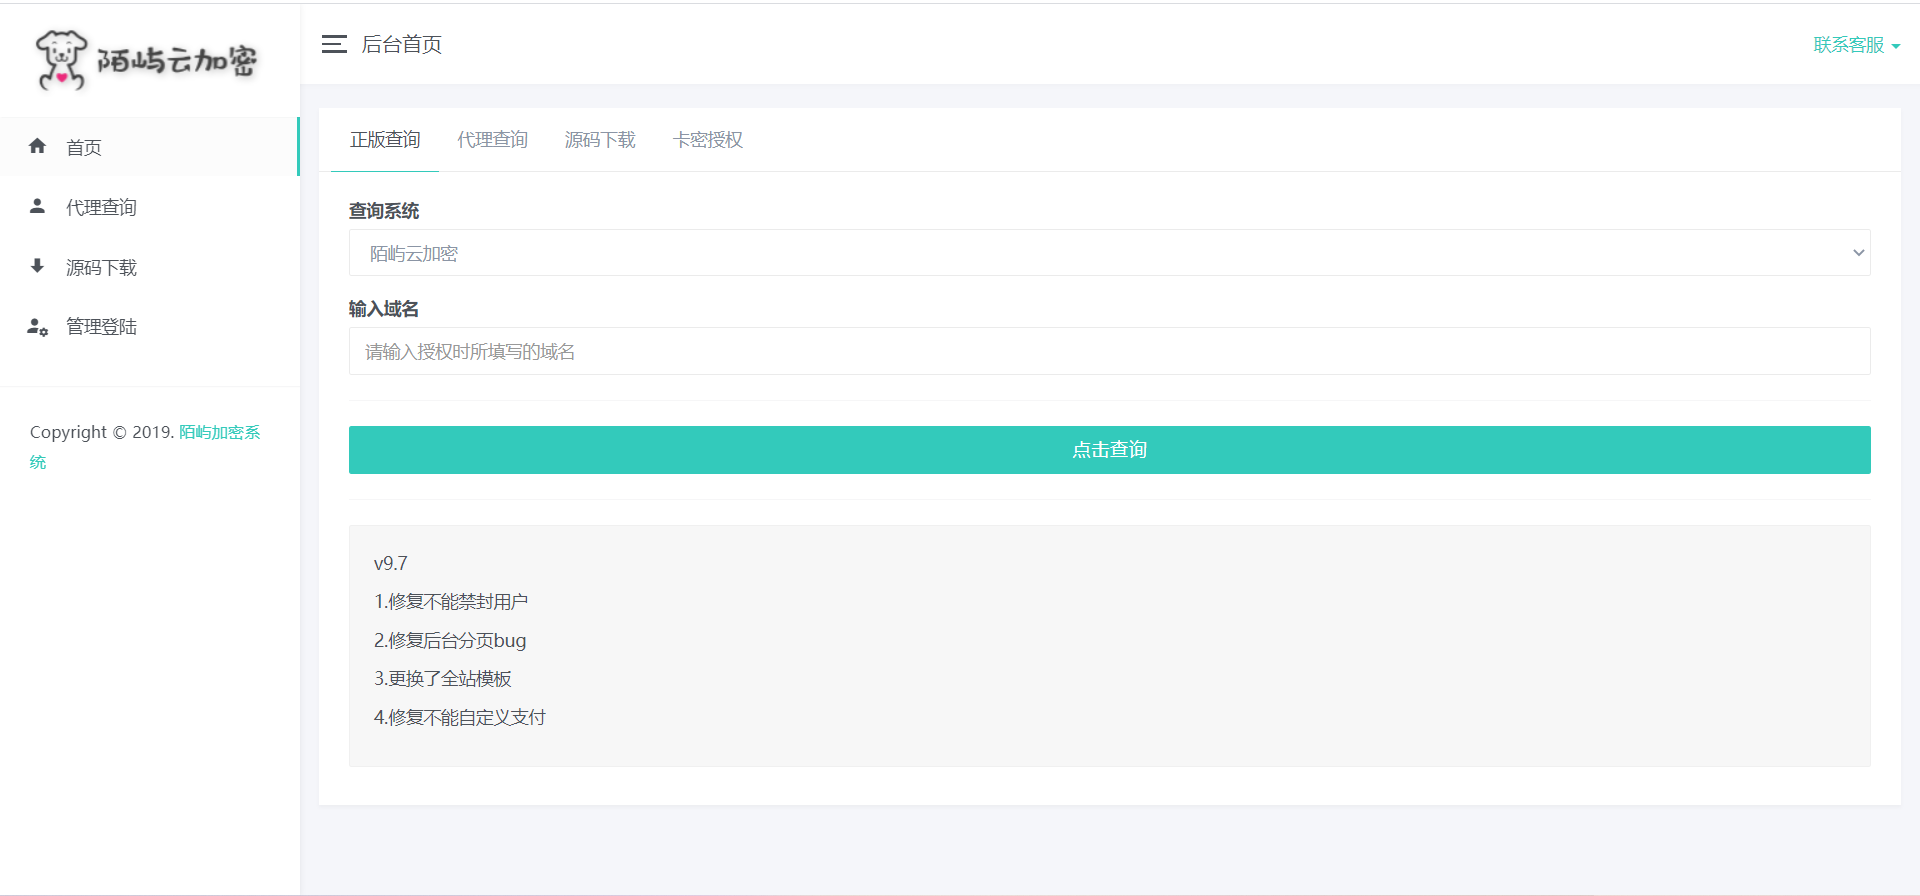This screenshot has height=896, width=1920.
Task: Click the home icon in the sidebar
Action: click(x=38, y=146)
